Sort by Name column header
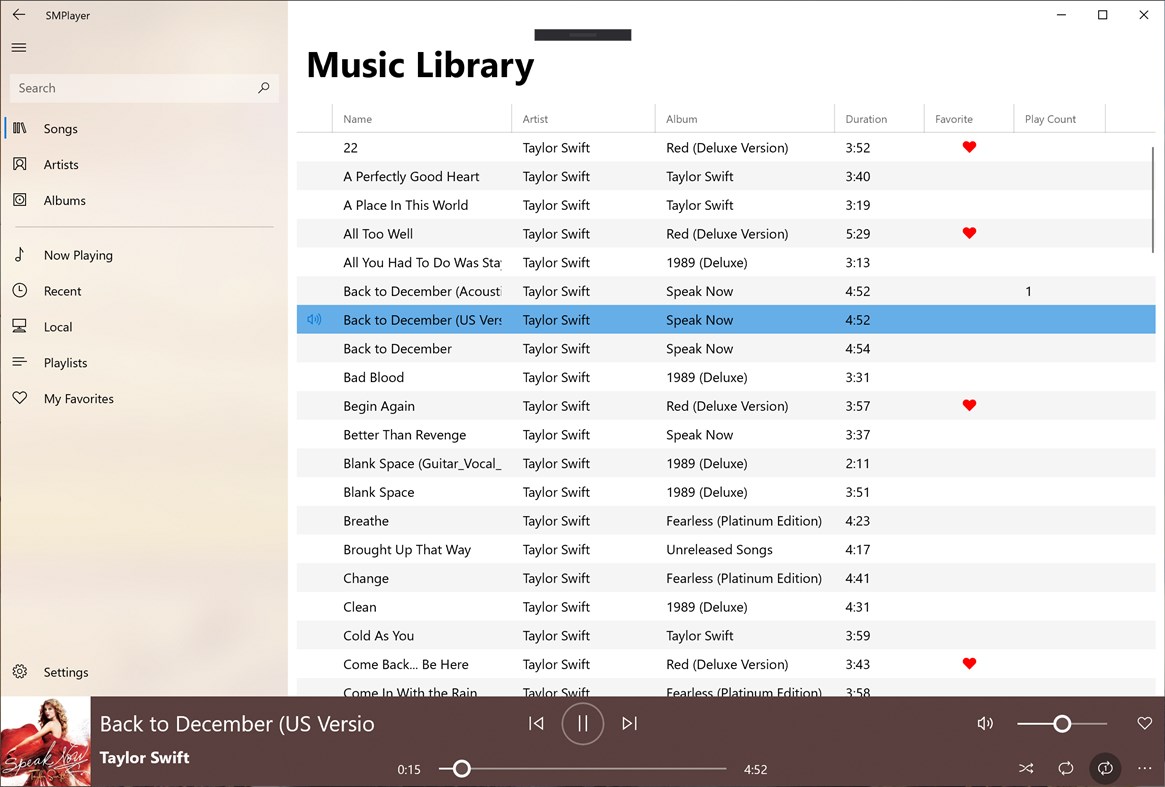Viewport: 1165px width, 787px height. (x=422, y=119)
